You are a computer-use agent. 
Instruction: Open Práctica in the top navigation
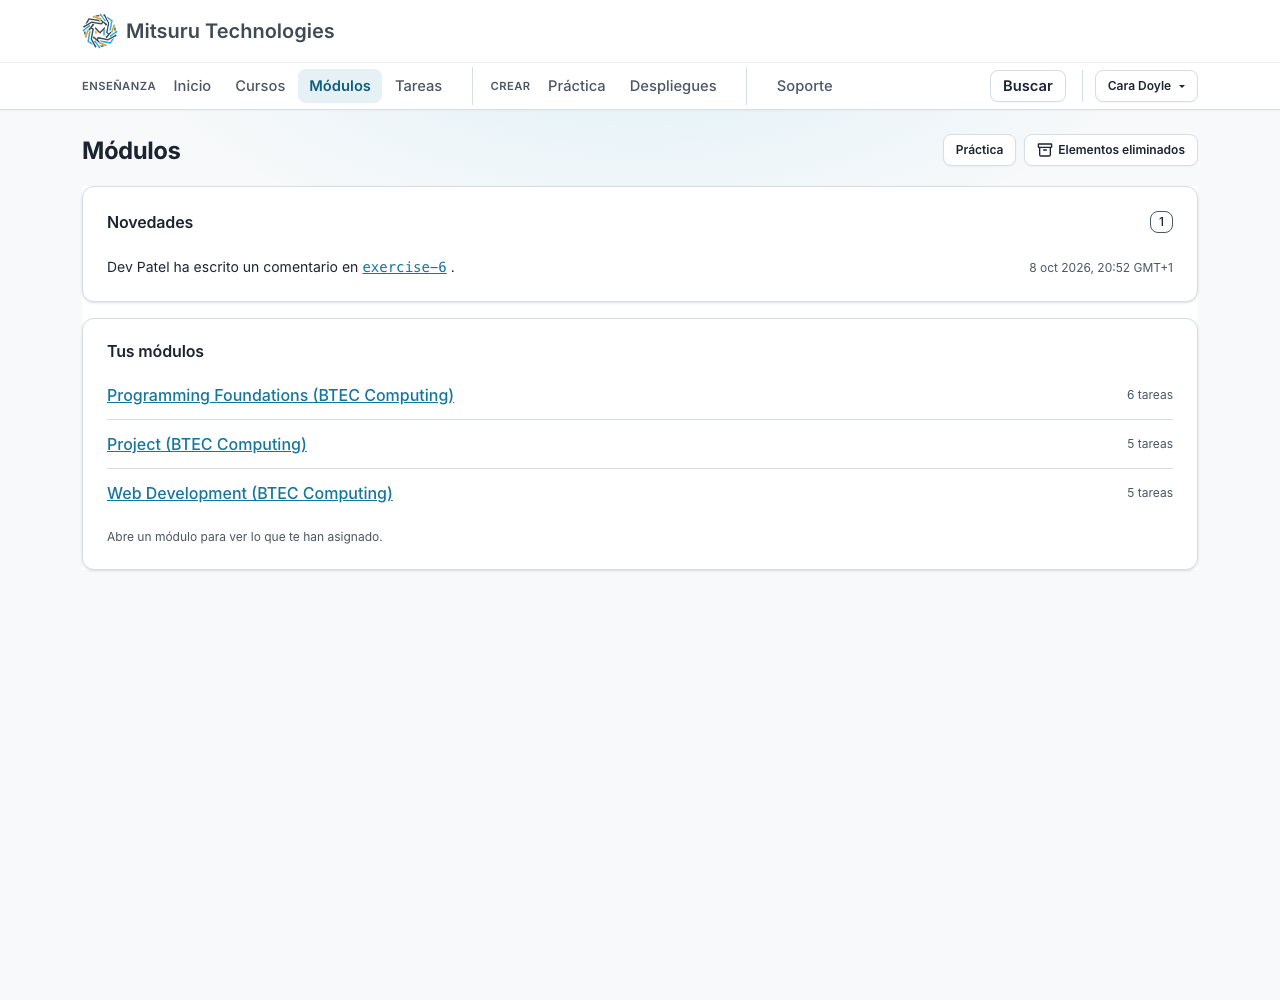[x=577, y=86]
